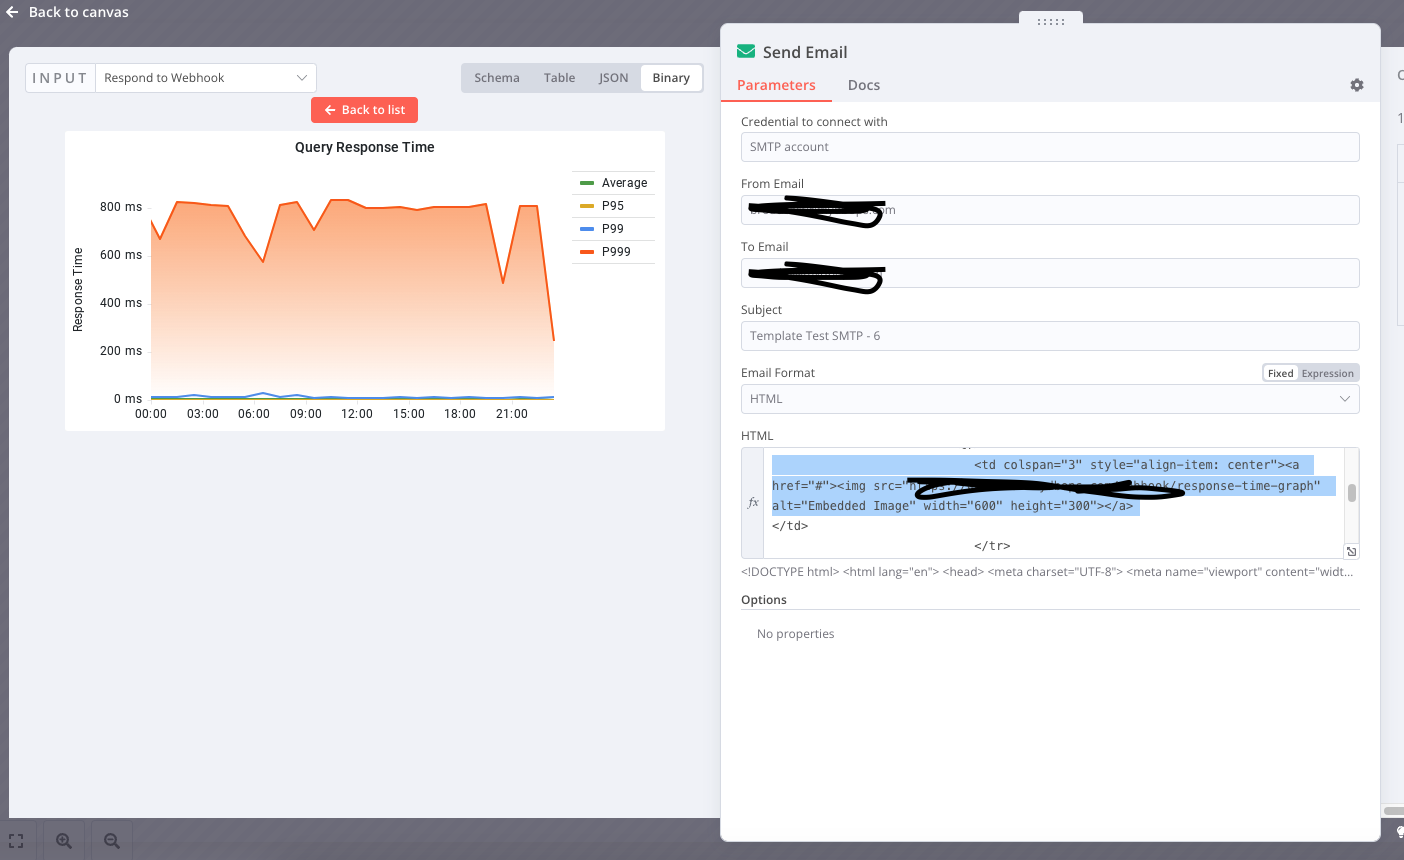Viewport: 1404px width, 860px height.
Task: Open the Email Format HTML dropdown
Action: click(1050, 399)
